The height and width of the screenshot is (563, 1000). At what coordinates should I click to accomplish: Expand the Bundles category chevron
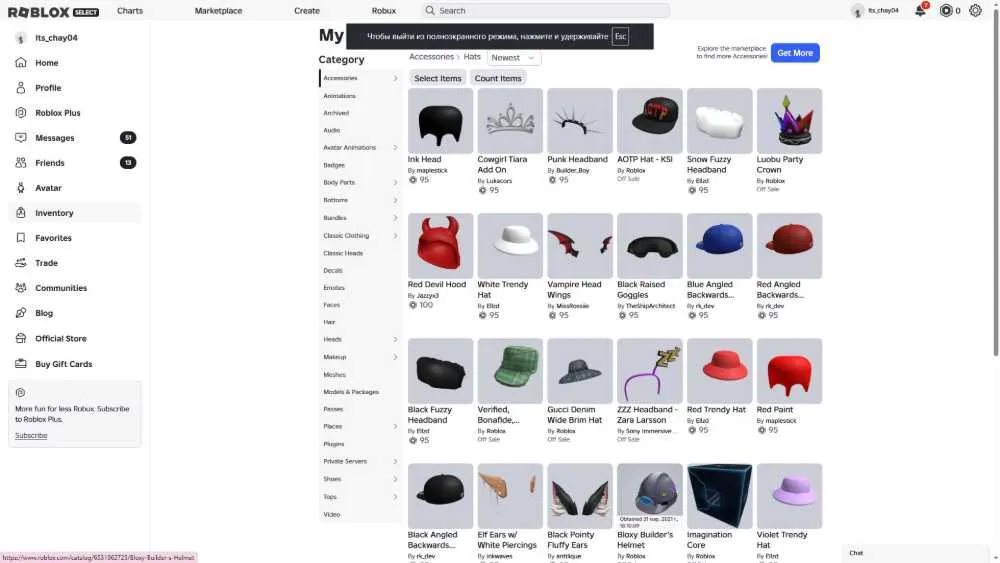tap(395, 218)
